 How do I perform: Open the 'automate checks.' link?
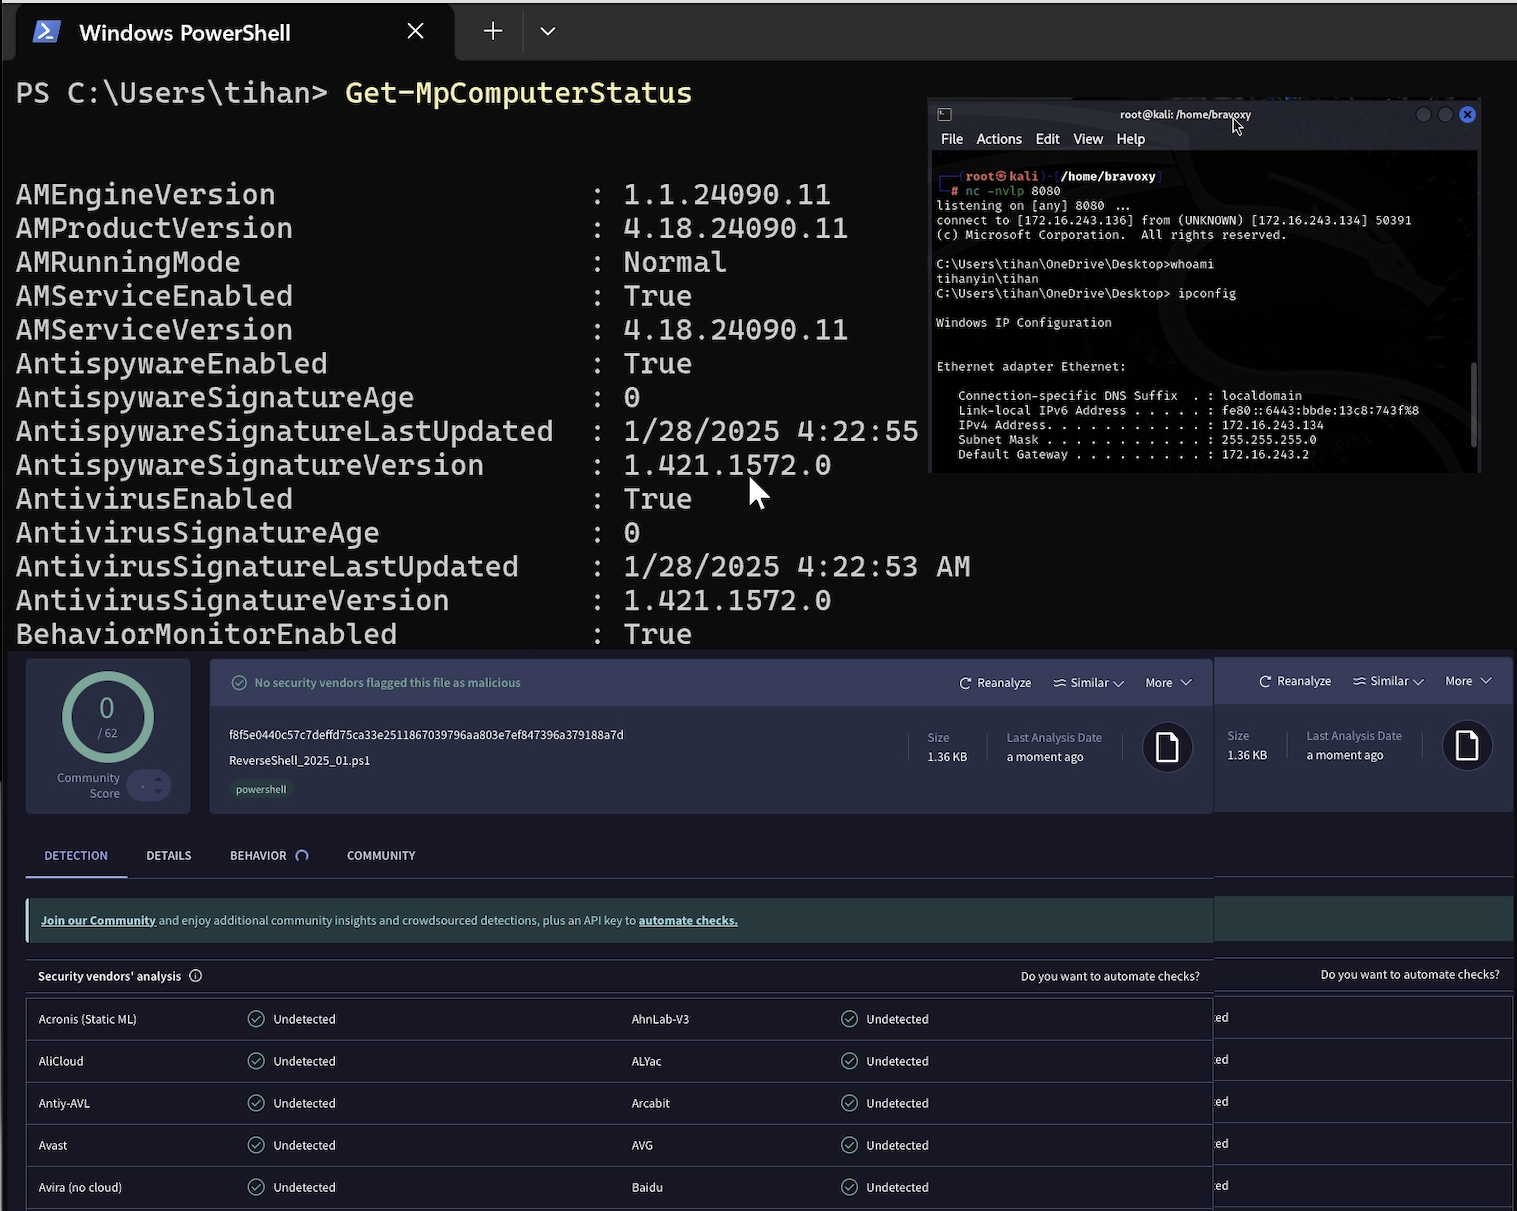click(688, 921)
